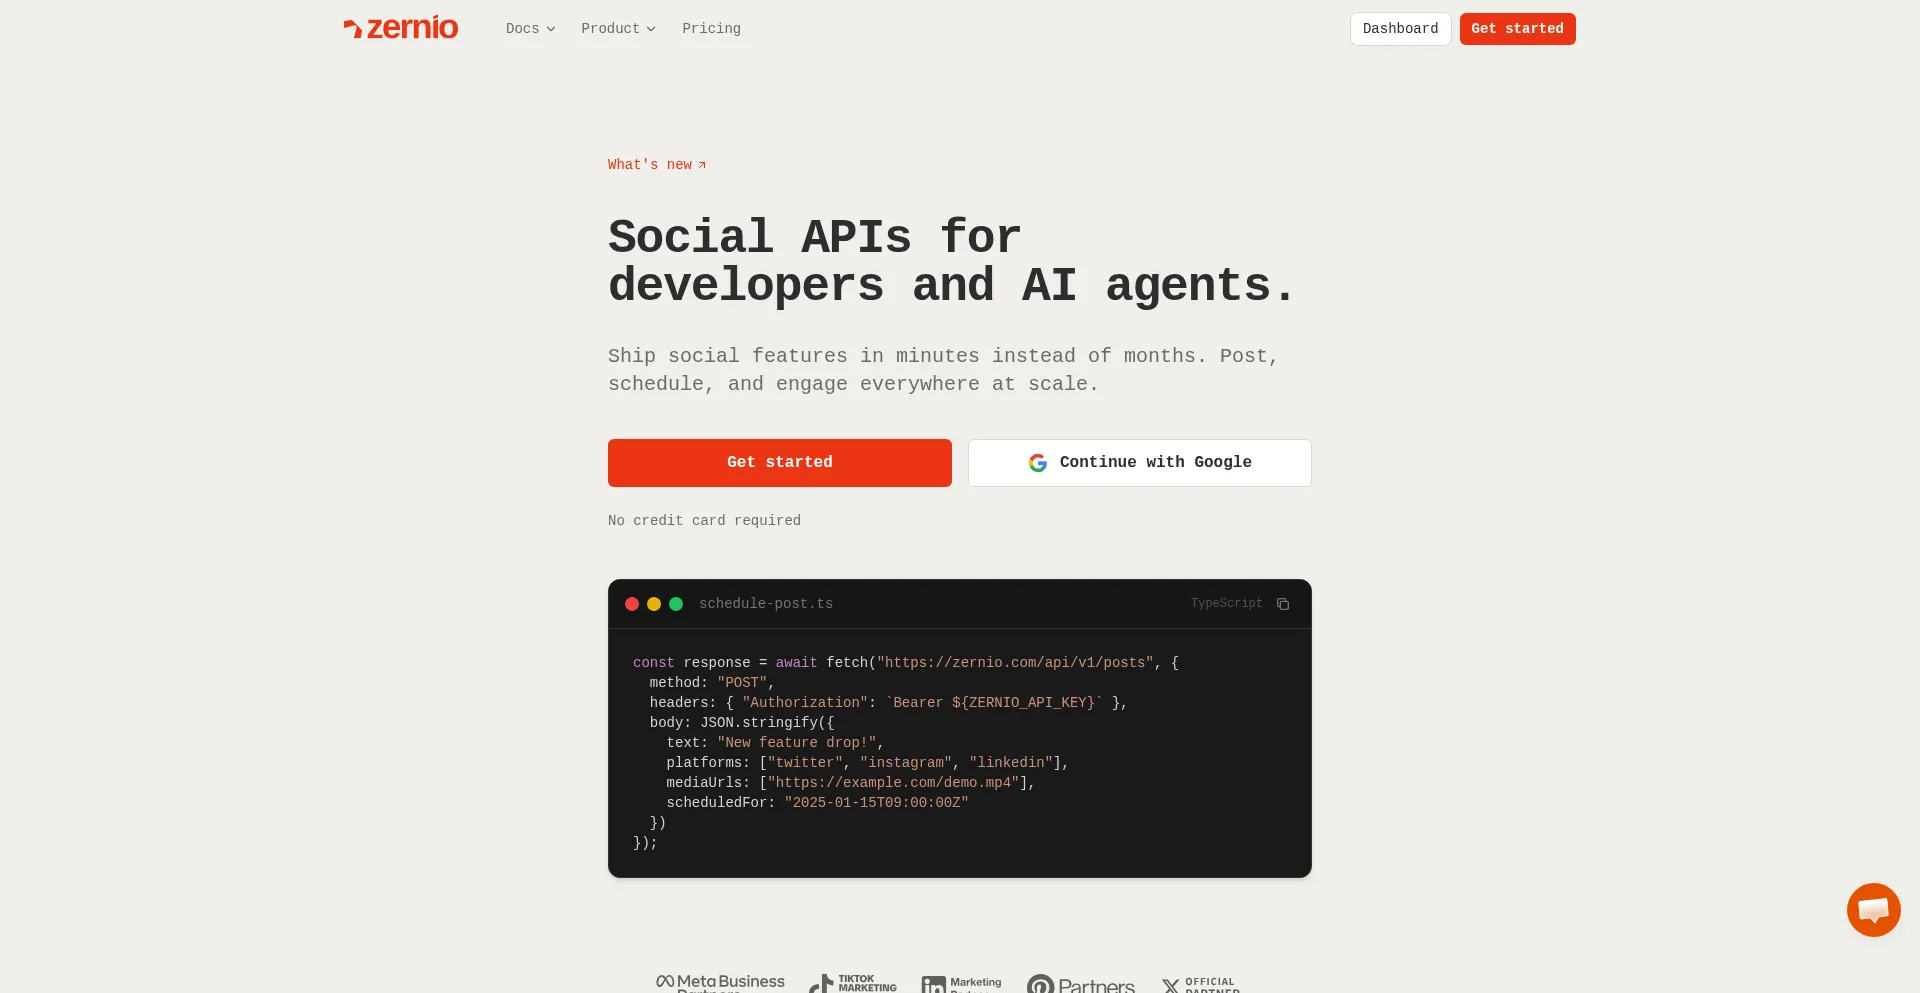This screenshot has height=993, width=1920.
Task: Click the "Social APIs for developers and AI agents." heading
Action: pos(951,262)
